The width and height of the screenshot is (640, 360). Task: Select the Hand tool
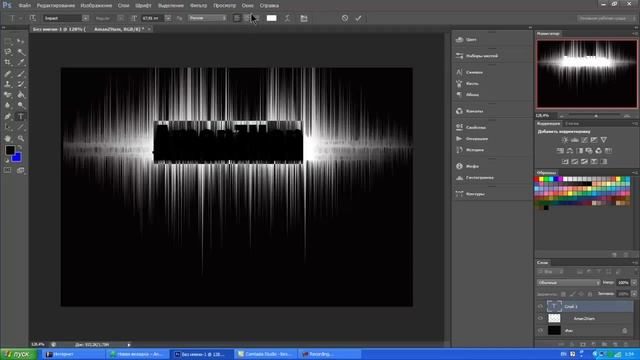point(8,138)
